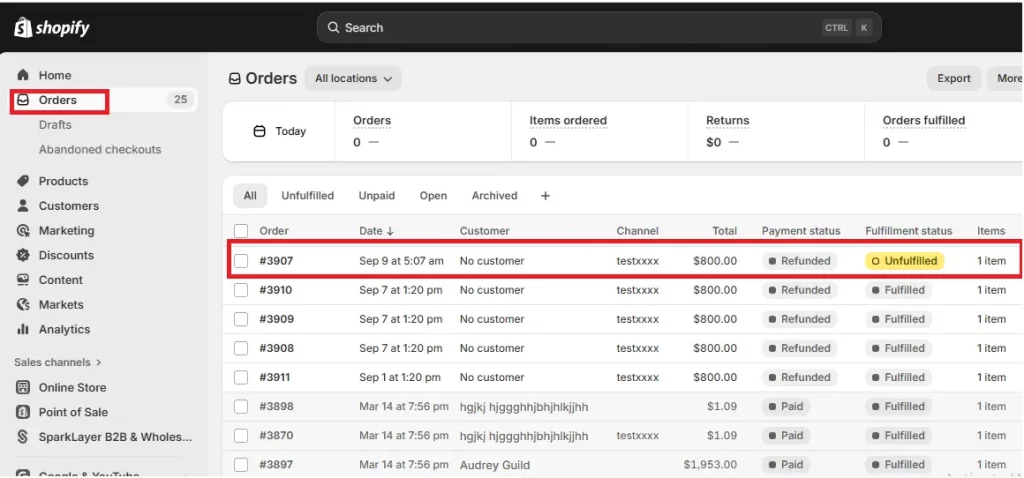
Task: Open order #3907 link
Action: click(x=276, y=261)
